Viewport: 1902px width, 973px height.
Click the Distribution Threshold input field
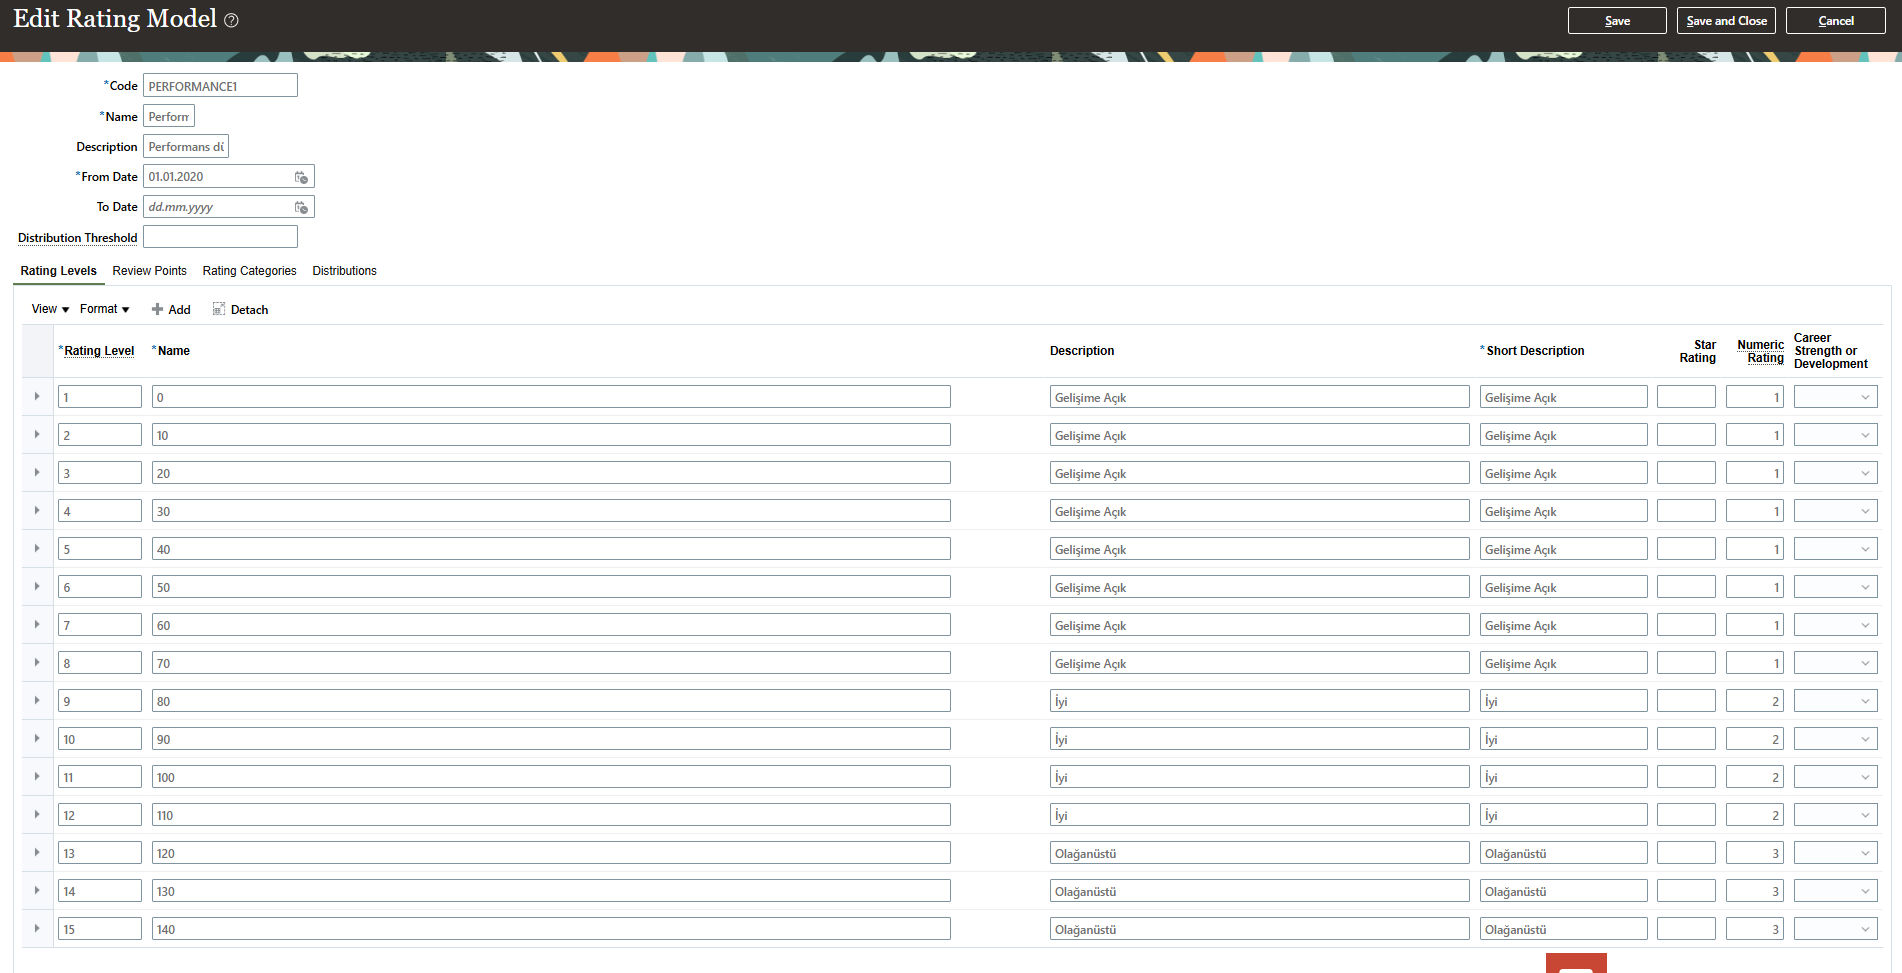pyautogui.click(x=220, y=237)
